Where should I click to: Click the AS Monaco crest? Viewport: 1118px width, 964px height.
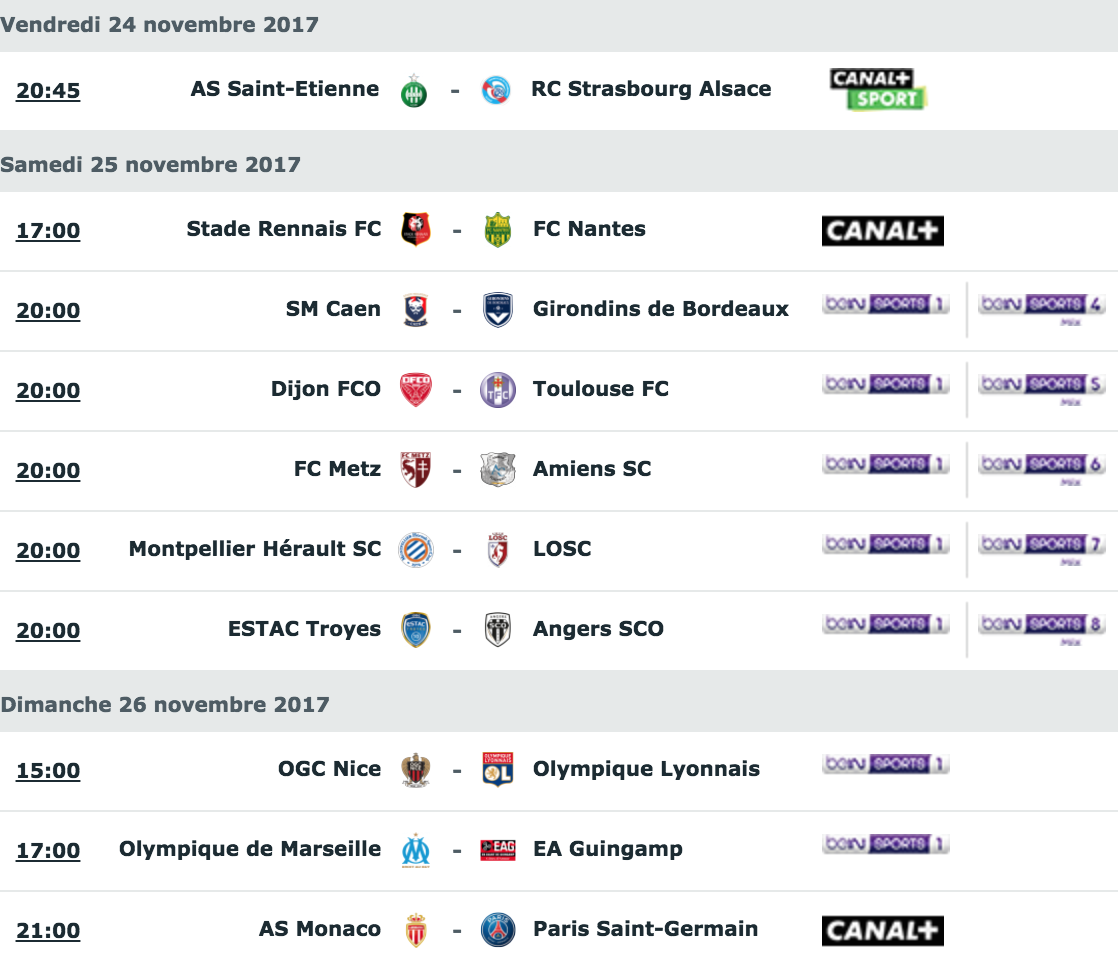pos(416,930)
